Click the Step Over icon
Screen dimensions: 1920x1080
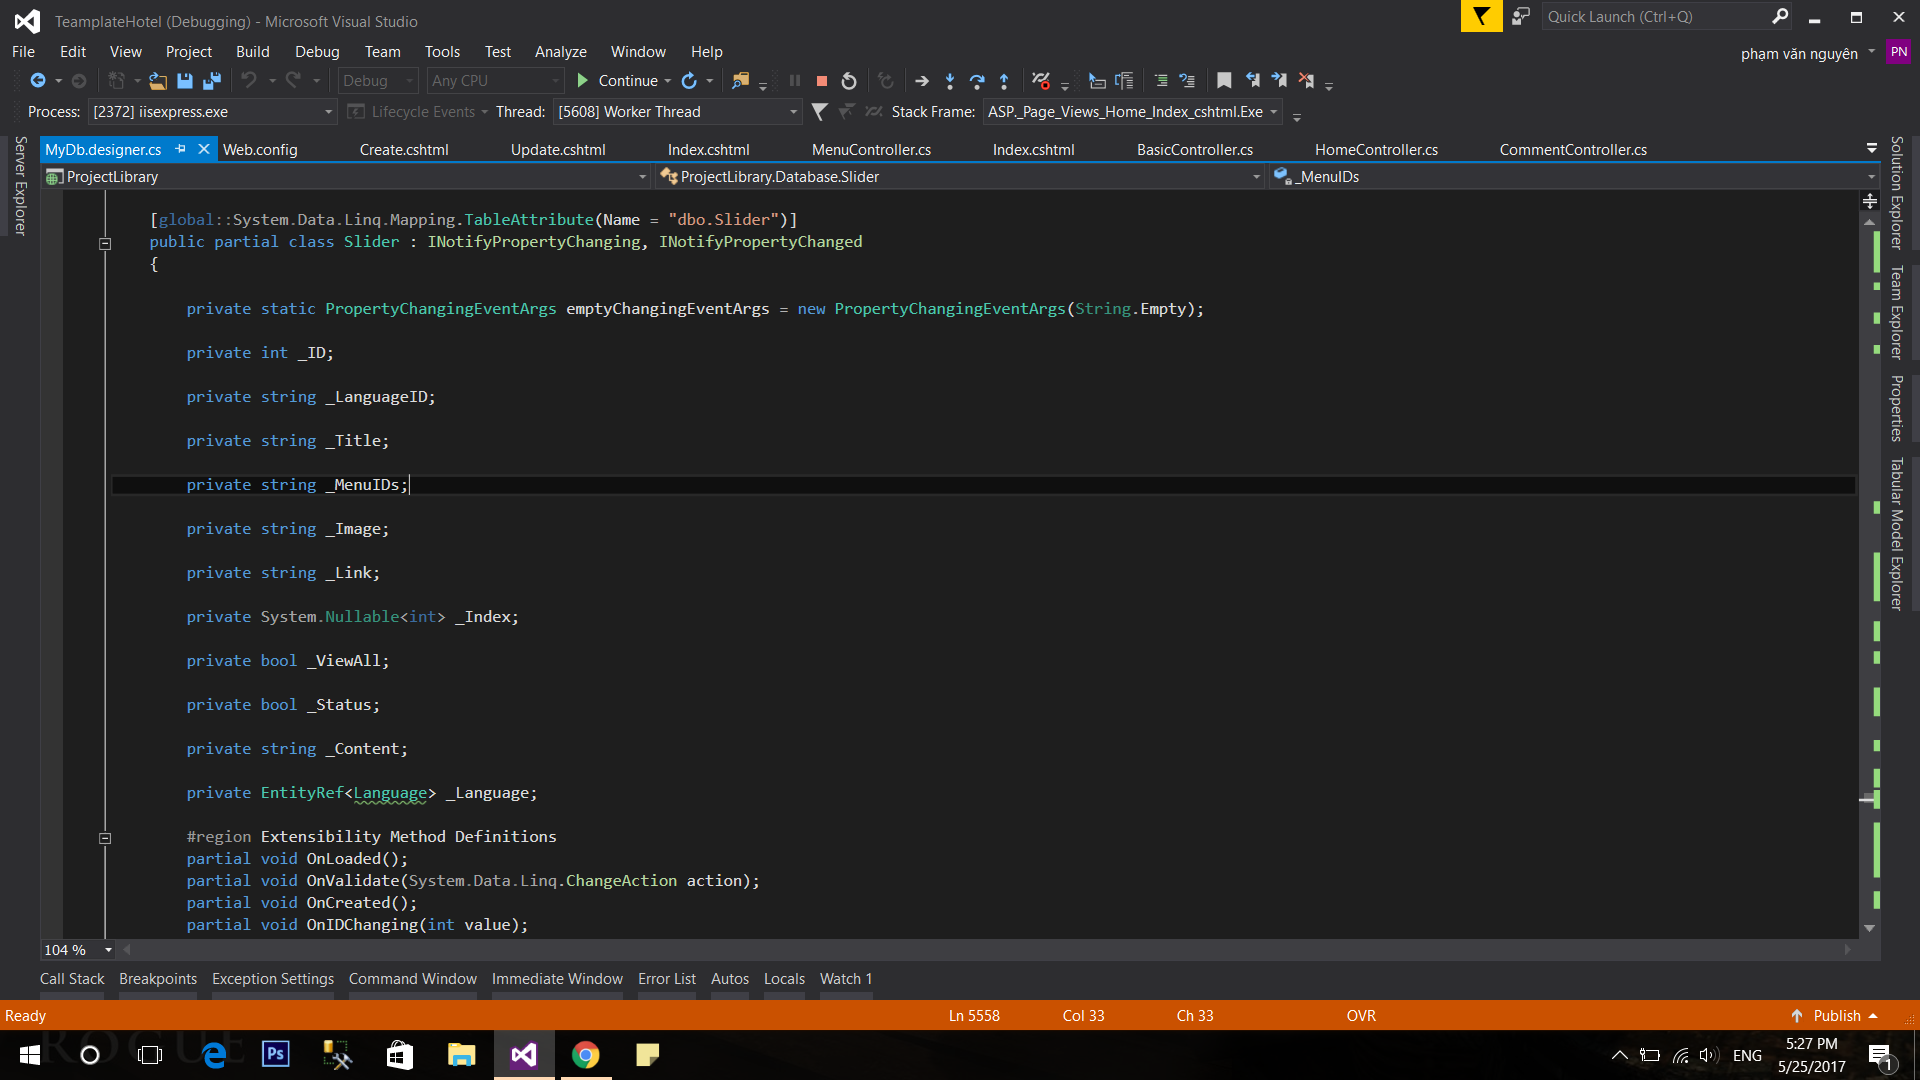(x=977, y=81)
